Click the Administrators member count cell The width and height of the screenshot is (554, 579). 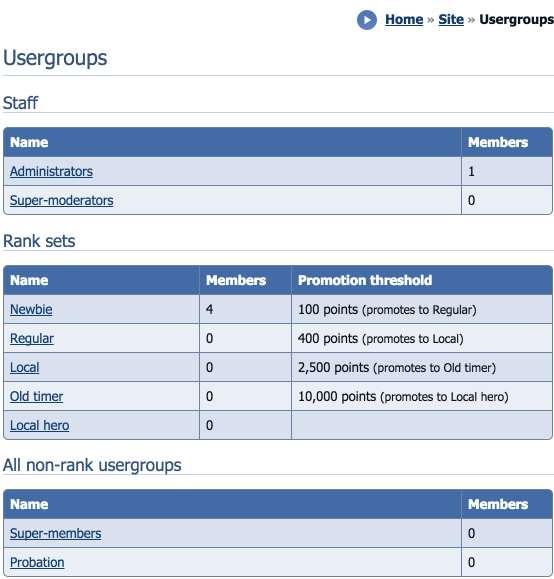(507, 171)
